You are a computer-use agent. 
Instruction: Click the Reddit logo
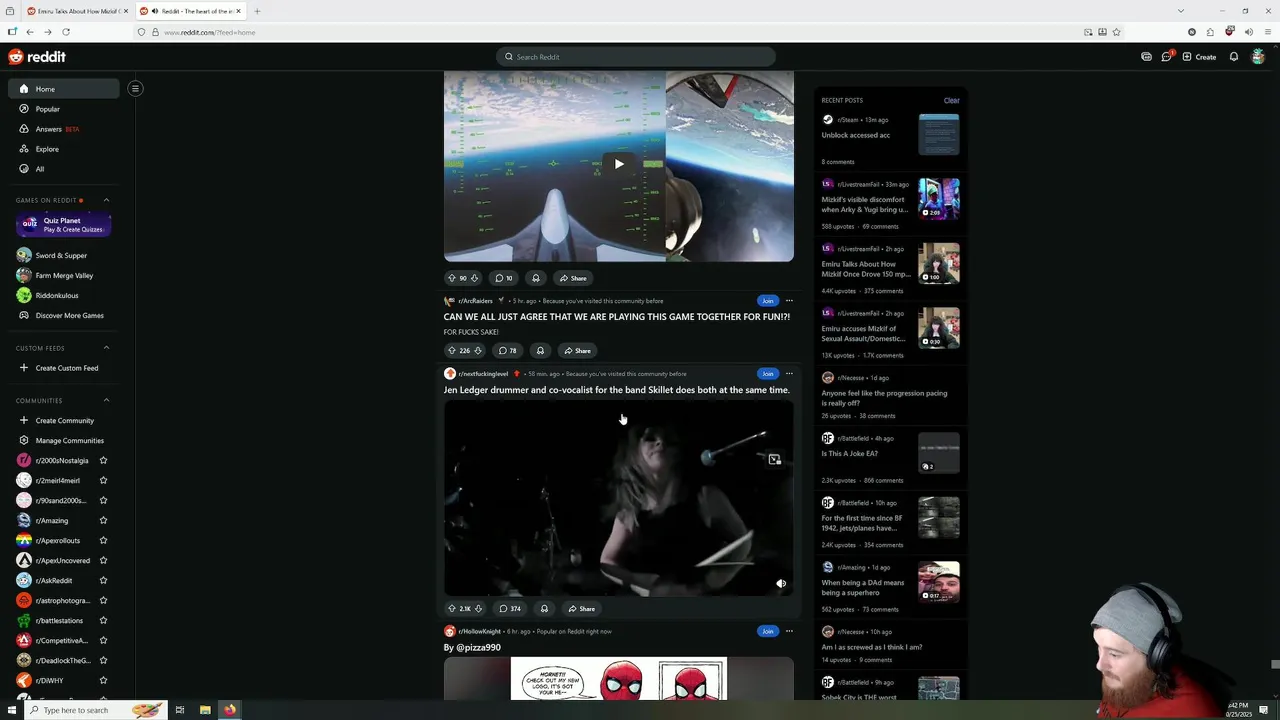pos(37,57)
